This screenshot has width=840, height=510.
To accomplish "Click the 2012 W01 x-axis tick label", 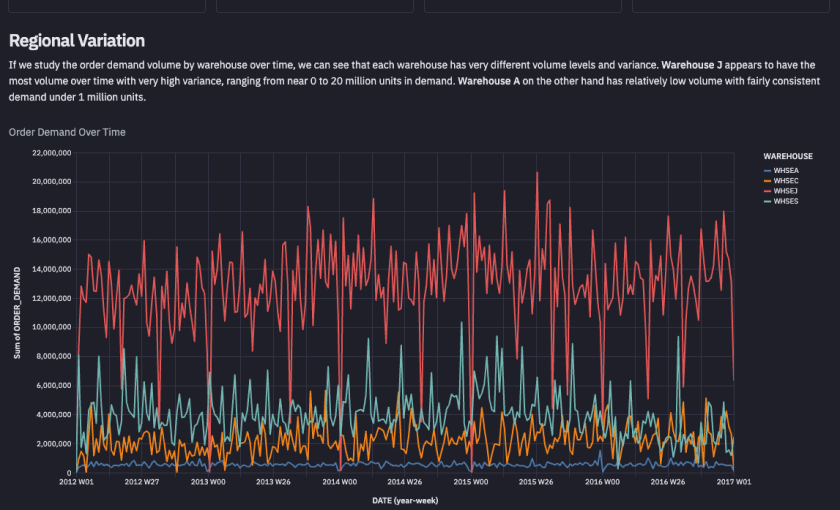I will coord(76,482).
